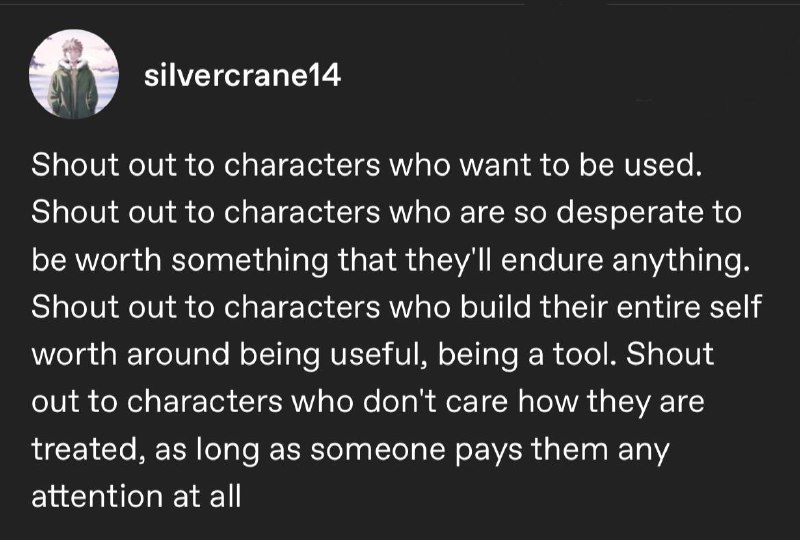Click the silvercrane14 username
Image resolution: width=800 pixels, height=540 pixels.
tap(242, 76)
